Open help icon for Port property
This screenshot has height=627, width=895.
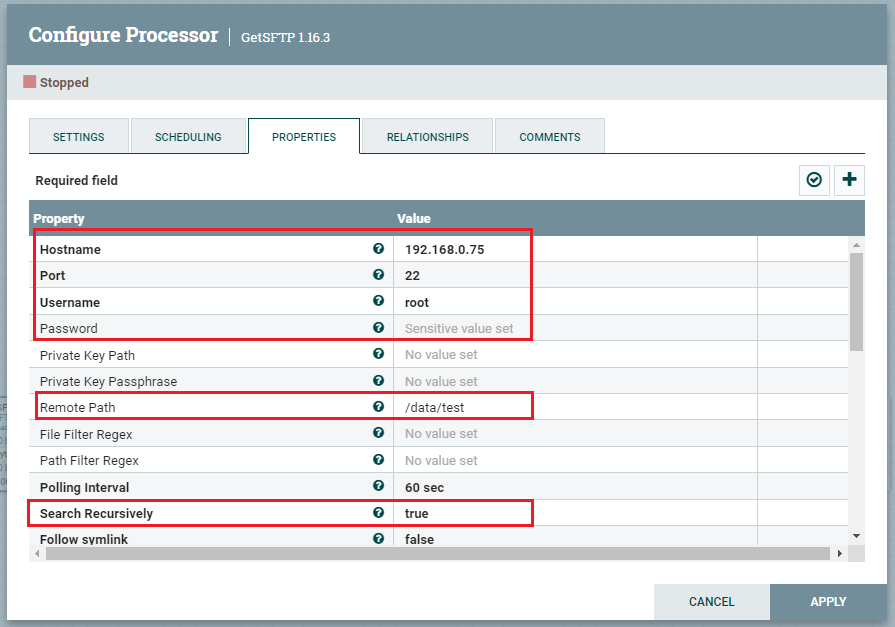point(378,275)
